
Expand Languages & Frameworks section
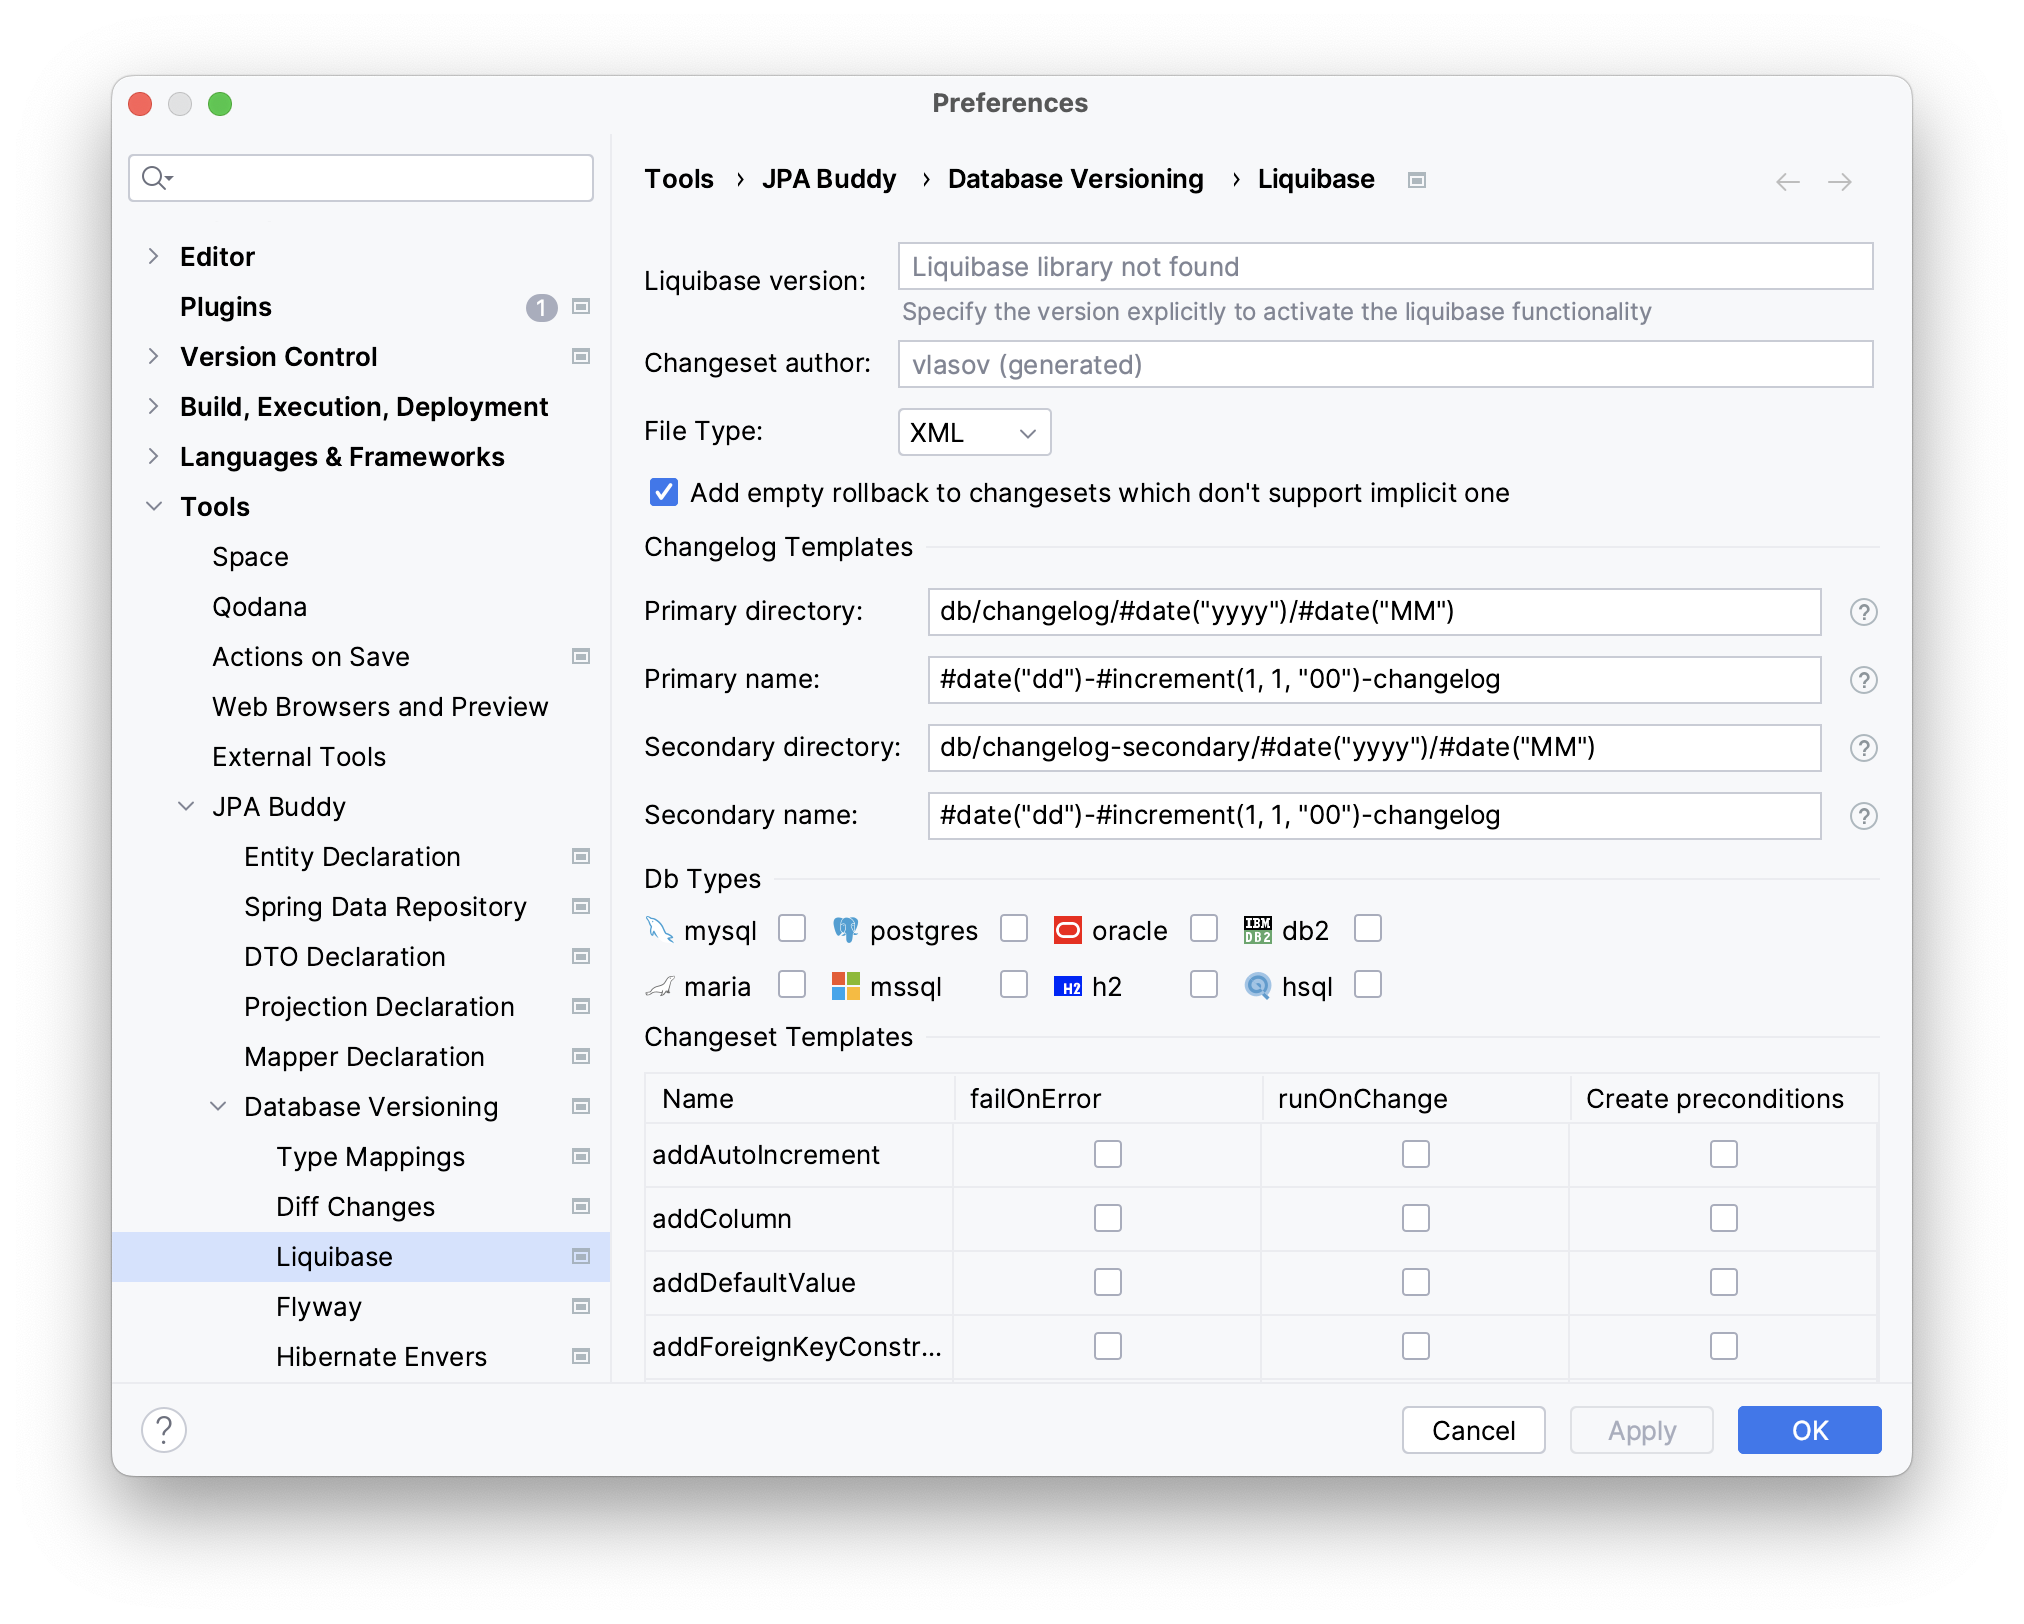(153, 456)
